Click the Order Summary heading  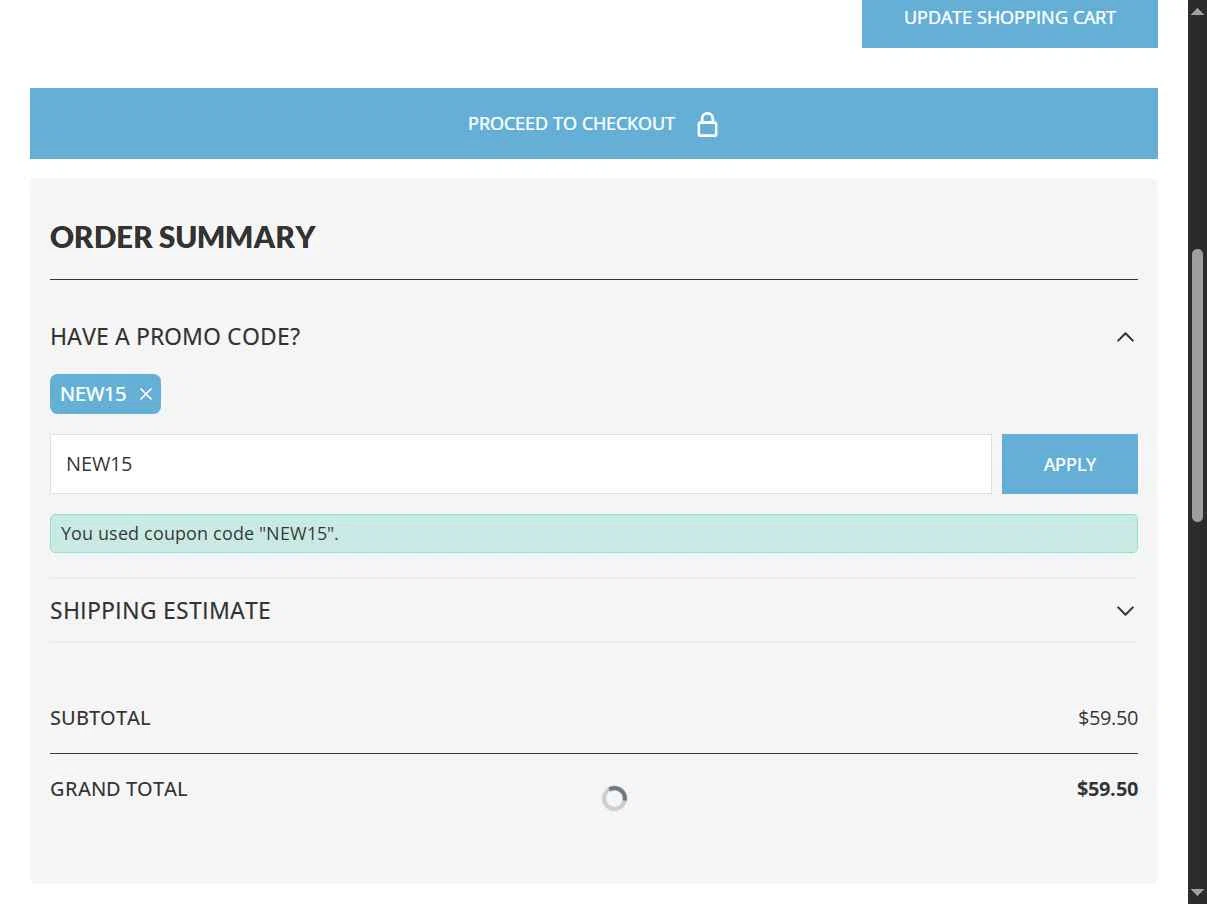[x=183, y=237]
